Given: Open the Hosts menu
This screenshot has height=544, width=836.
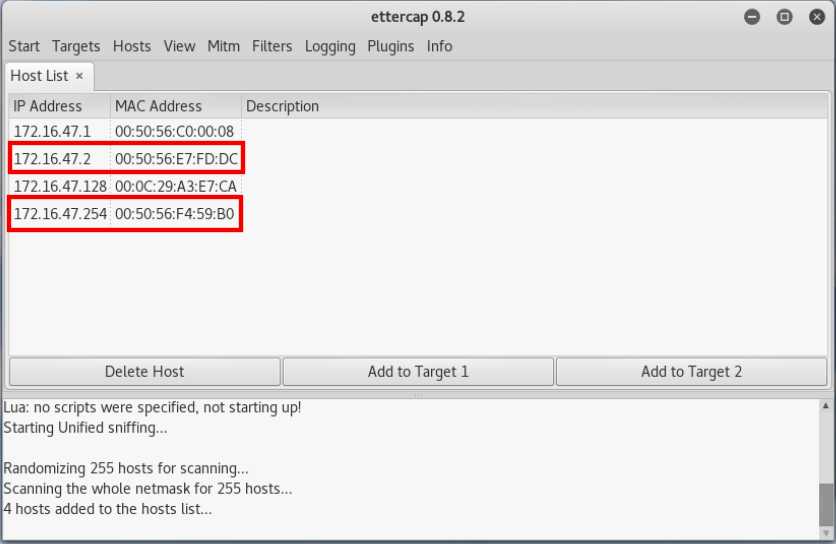Looking at the screenshot, I should click(x=132, y=46).
